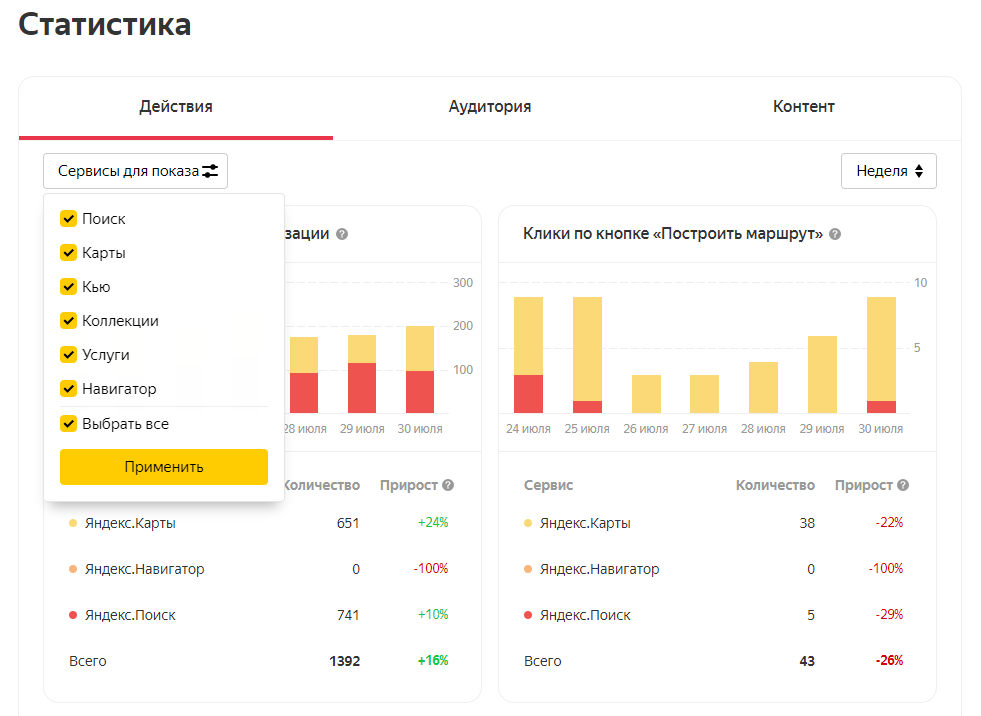Click the 25 июля bar in route chart

[x=587, y=355]
